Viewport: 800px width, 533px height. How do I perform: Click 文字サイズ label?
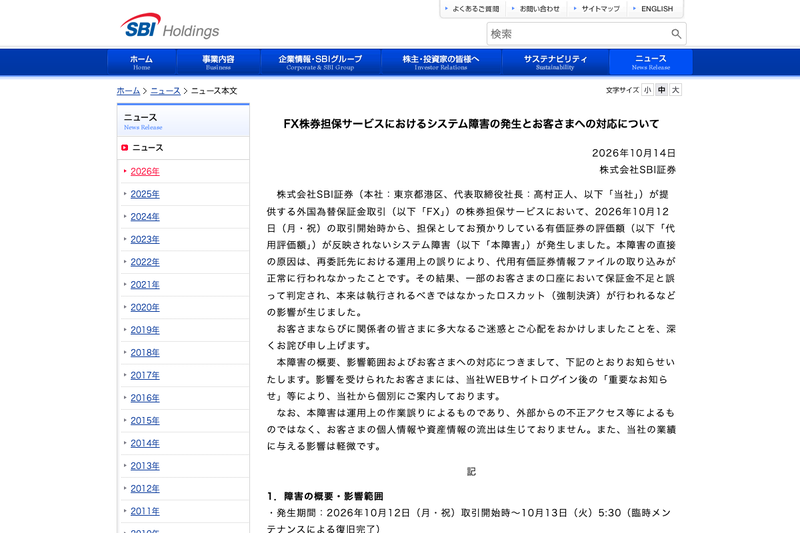(622, 90)
